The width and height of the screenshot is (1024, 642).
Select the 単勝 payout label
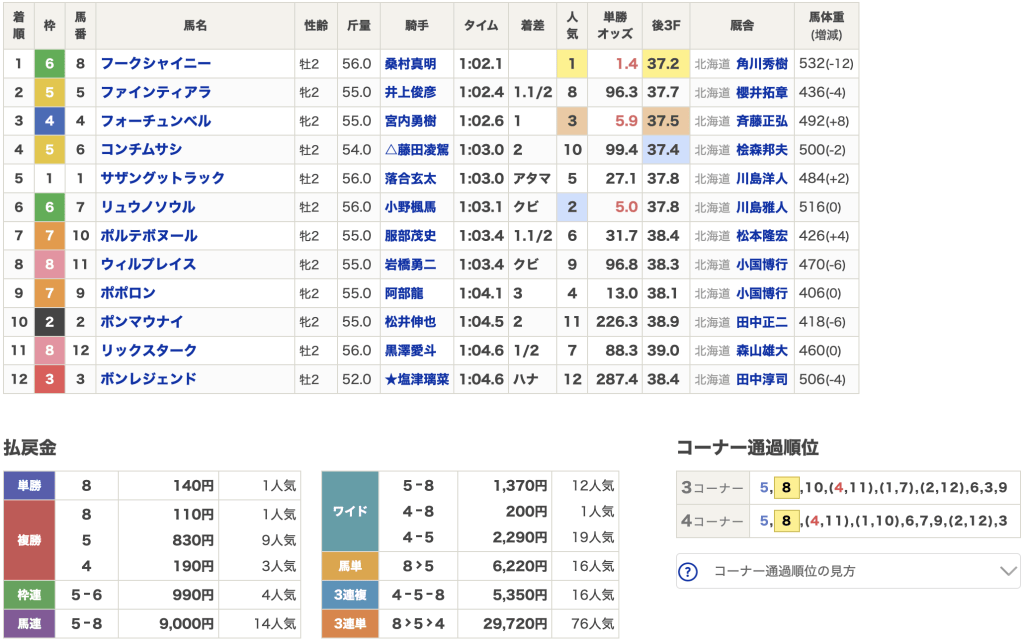point(29,486)
